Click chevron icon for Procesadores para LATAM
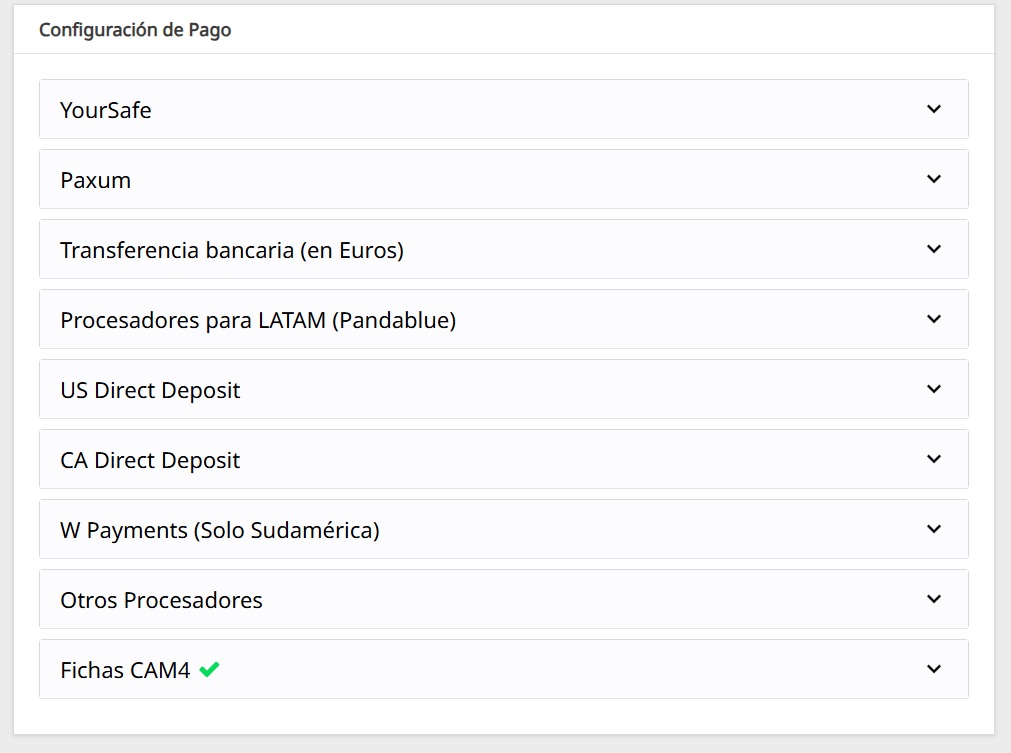The width and height of the screenshot is (1011, 753). [934, 319]
